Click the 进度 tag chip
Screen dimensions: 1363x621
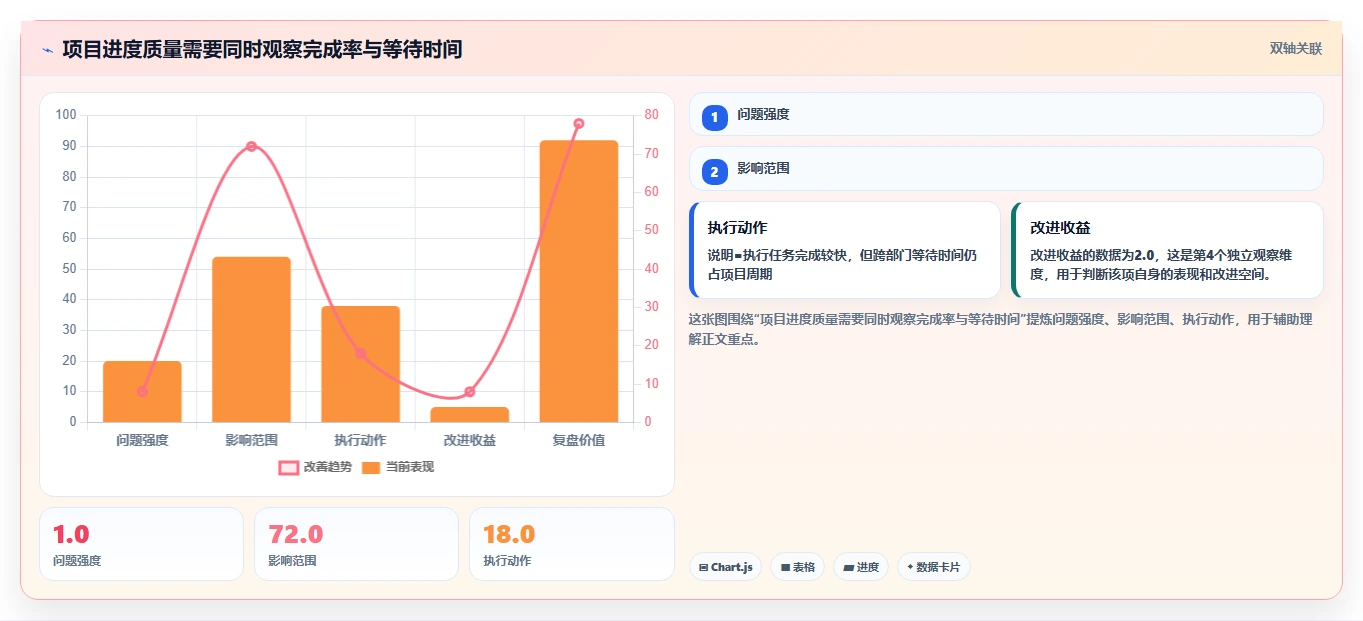point(861,567)
